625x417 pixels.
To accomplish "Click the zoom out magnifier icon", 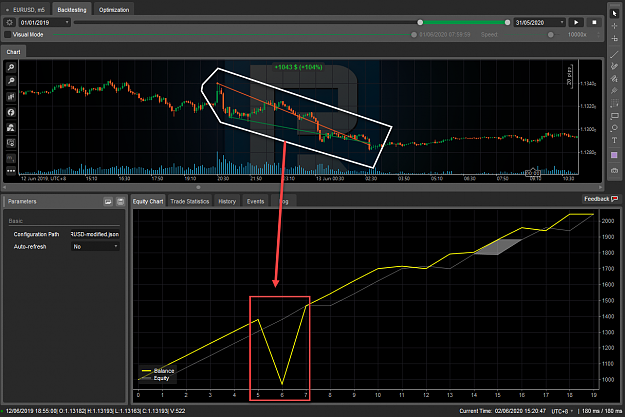I will click(11, 81).
